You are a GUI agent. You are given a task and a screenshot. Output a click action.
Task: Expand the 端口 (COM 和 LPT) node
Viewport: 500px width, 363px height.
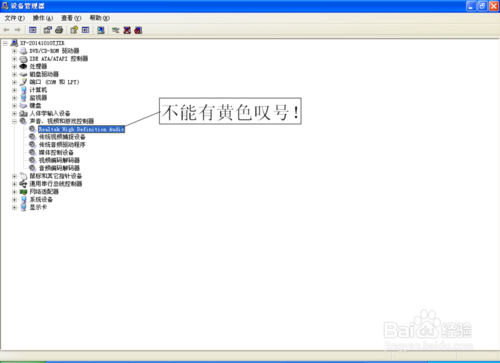coord(14,82)
